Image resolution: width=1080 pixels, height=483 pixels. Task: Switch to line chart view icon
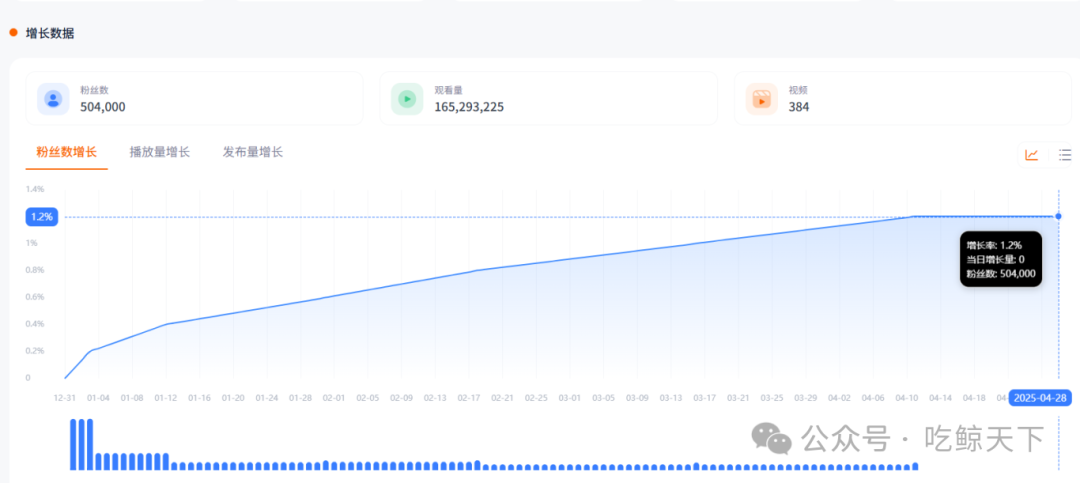[x=1032, y=155]
